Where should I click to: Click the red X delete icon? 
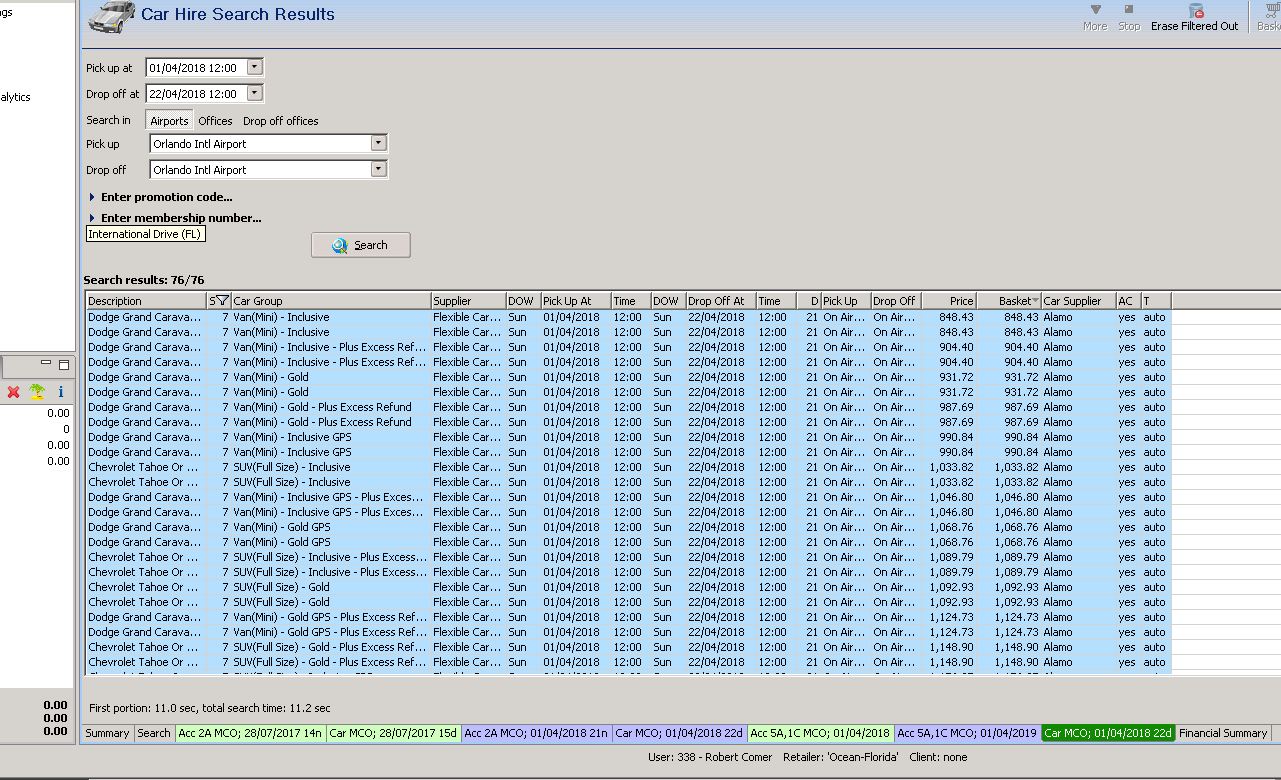[13, 392]
